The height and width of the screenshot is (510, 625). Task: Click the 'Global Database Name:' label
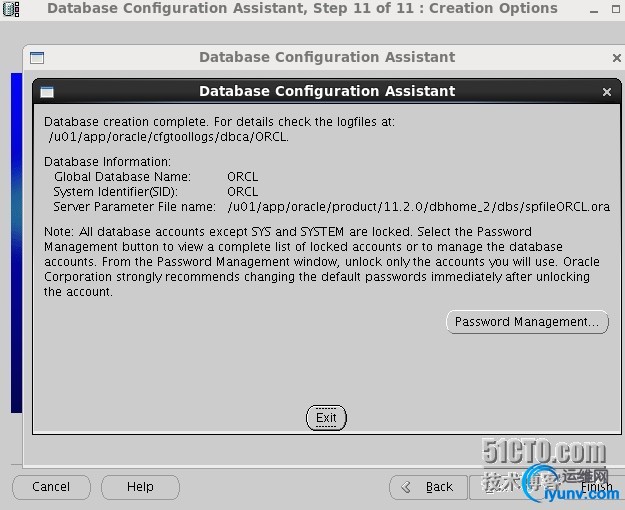pos(122,177)
